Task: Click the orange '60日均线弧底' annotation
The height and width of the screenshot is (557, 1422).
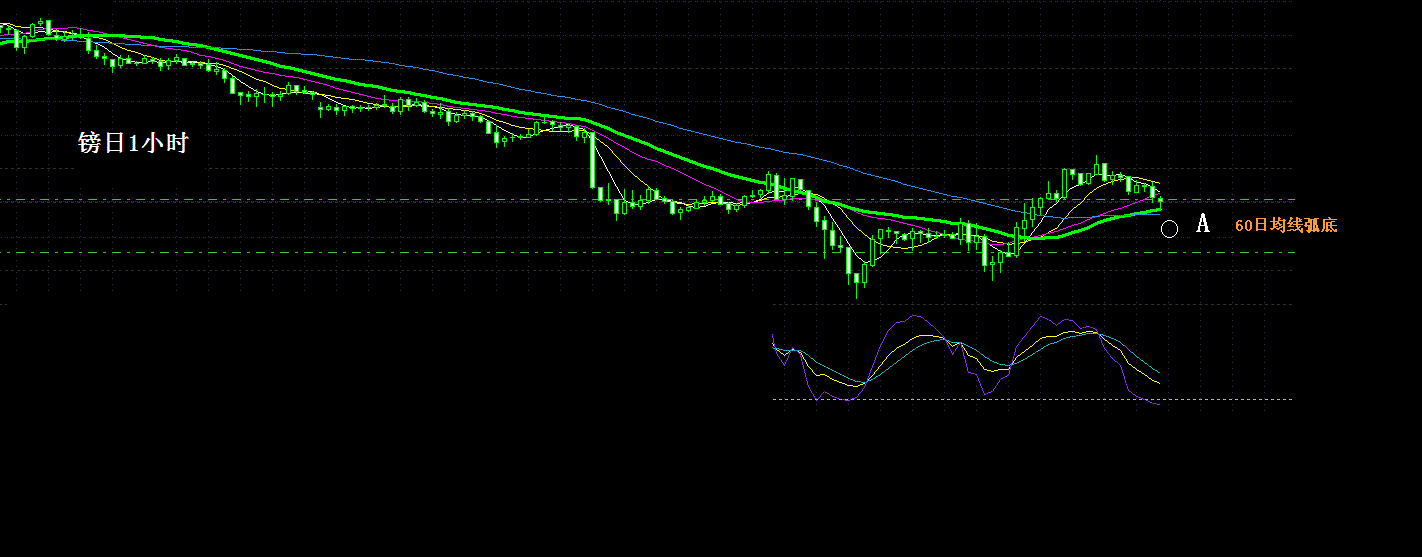Action: [1286, 226]
